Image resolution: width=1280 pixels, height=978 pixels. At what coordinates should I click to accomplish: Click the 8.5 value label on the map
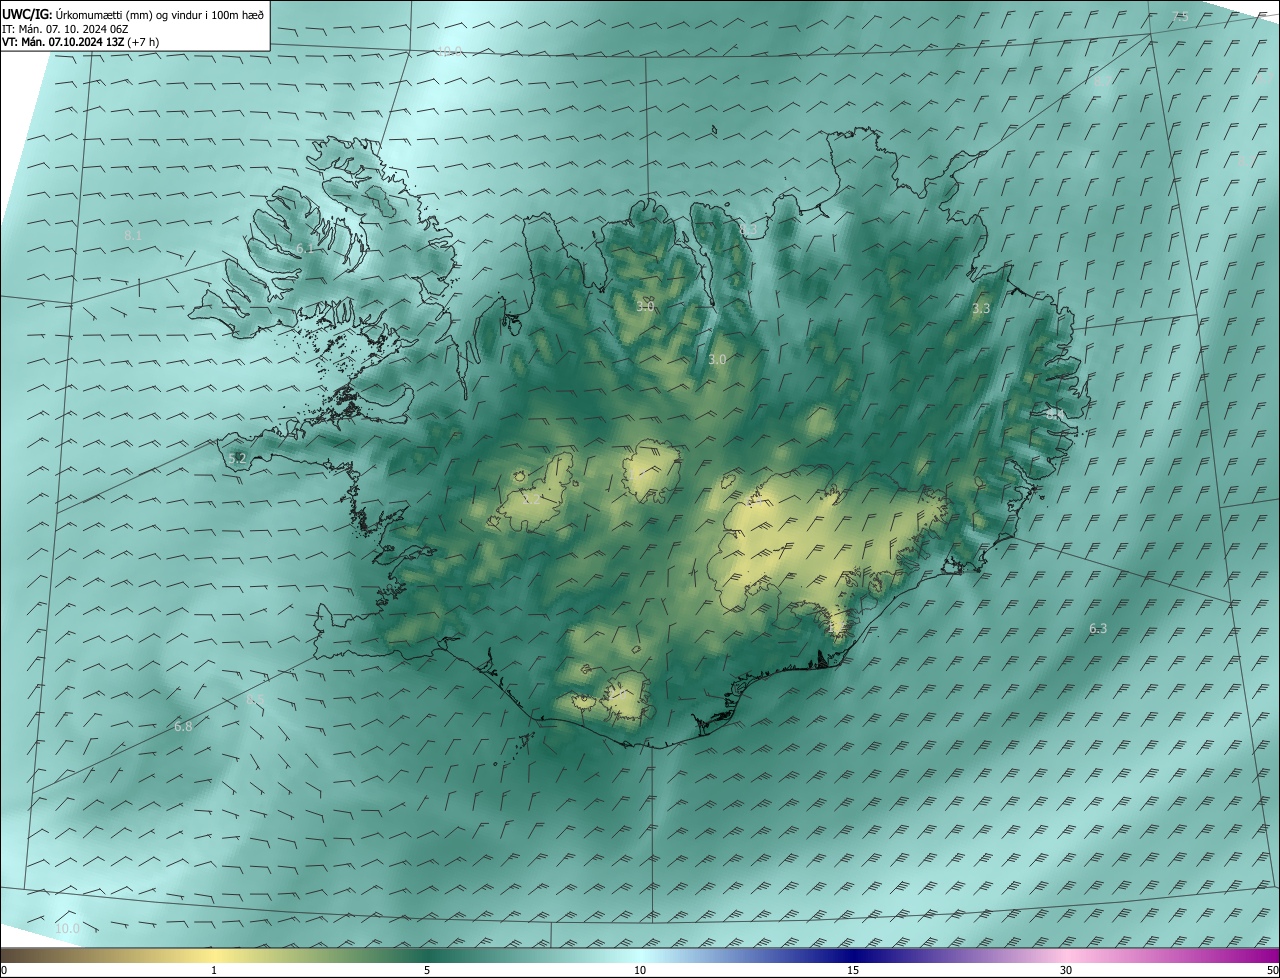point(255,700)
